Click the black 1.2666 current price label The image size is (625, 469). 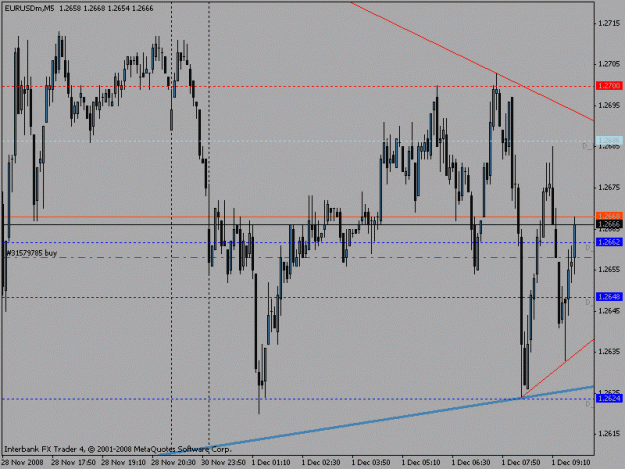coord(609,225)
